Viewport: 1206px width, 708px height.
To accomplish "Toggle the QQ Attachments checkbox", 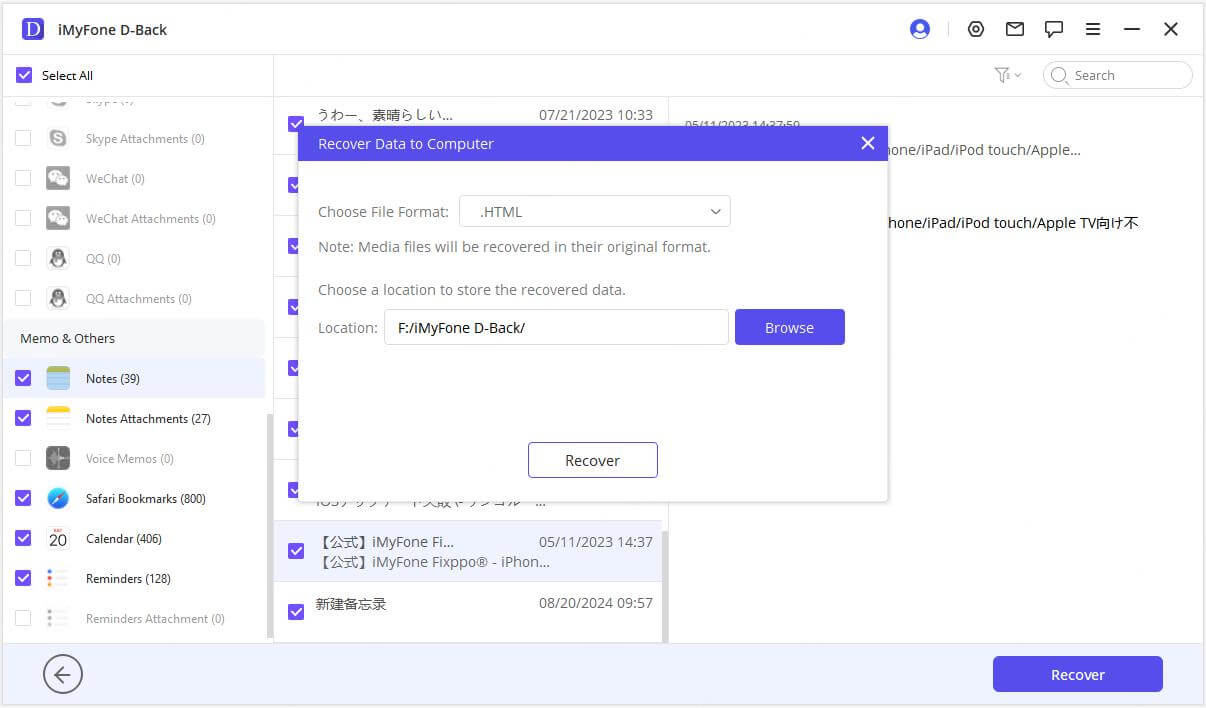I will click(x=23, y=298).
